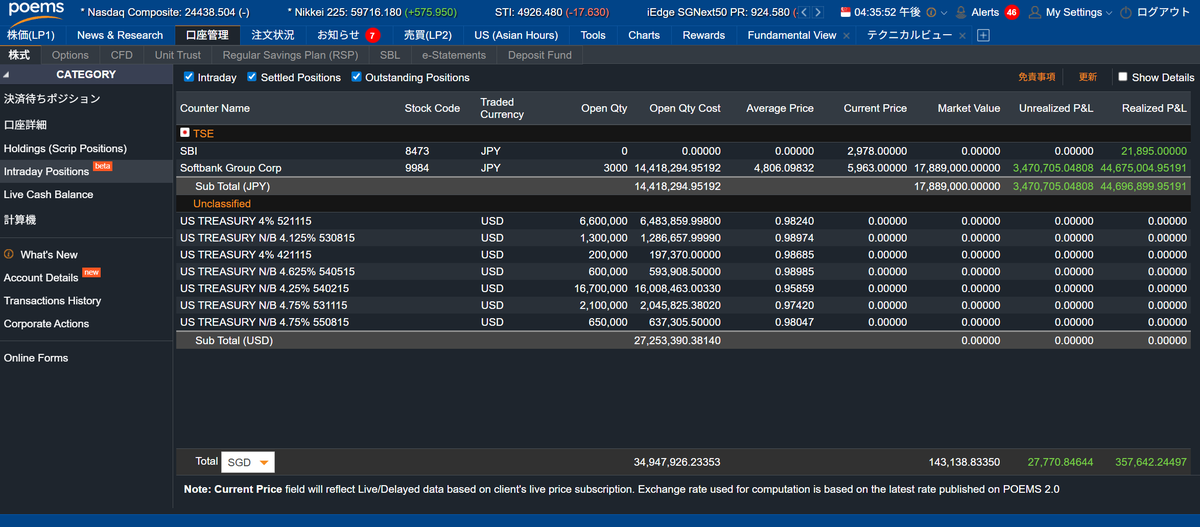Click the My Settings user icon
Viewport: 1200px width, 527px height.
click(x=1035, y=13)
